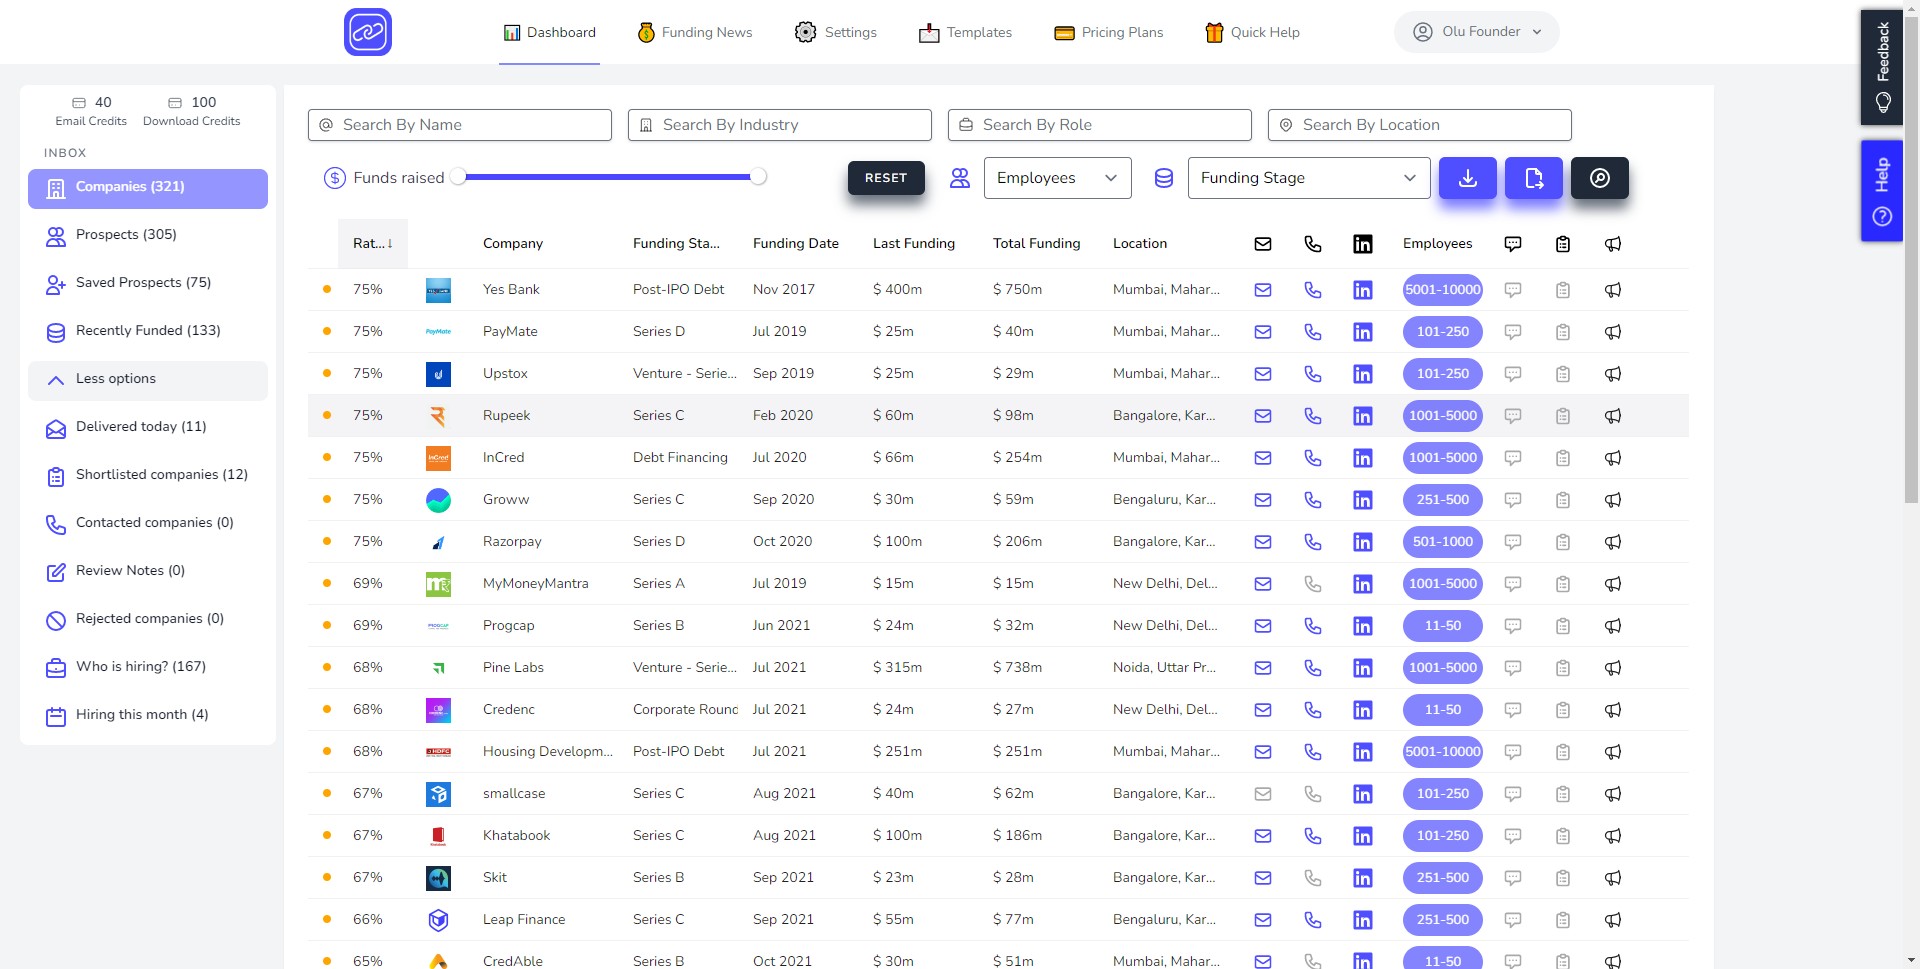Collapse sidebar with Less options
Viewport: 1920px width, 969px height.
pos(148,380)
